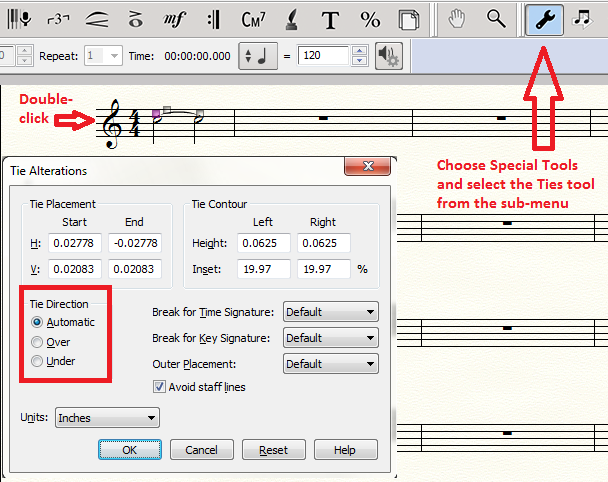
Task: Select the Zoom magnifier tool
Action: 496,19
